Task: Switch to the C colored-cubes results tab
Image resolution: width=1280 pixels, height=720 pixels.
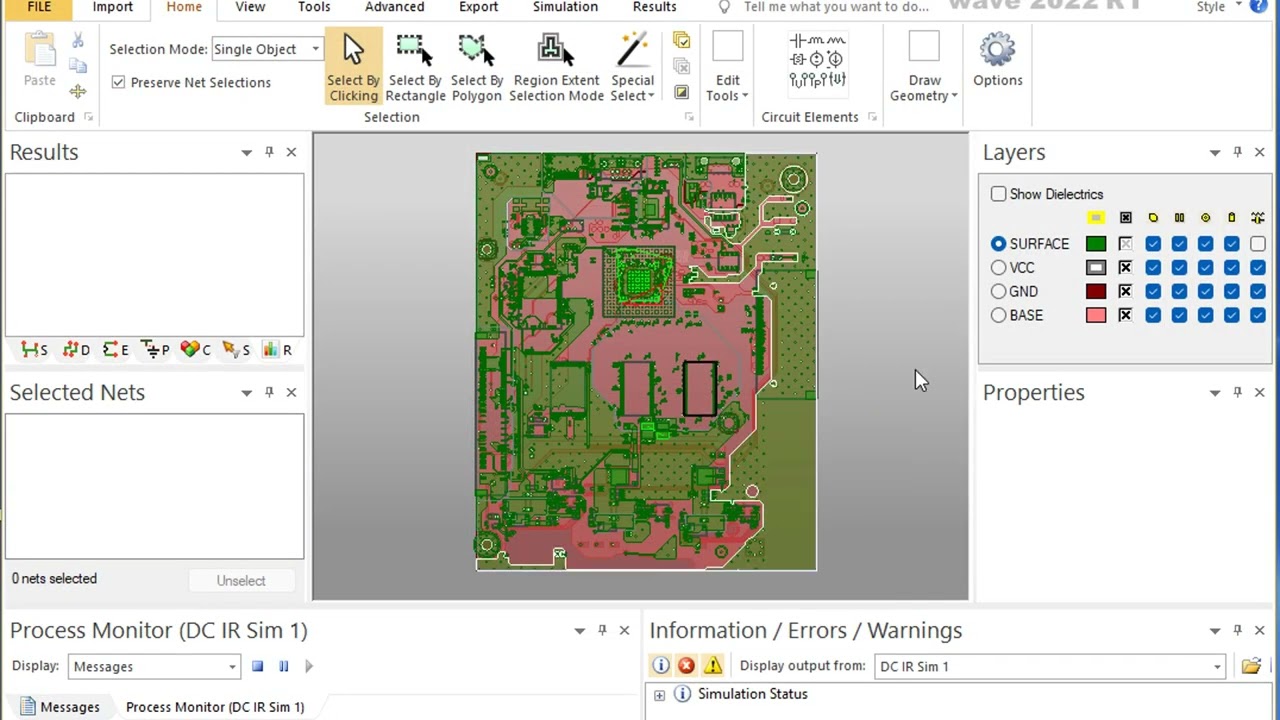Action: 195,349
